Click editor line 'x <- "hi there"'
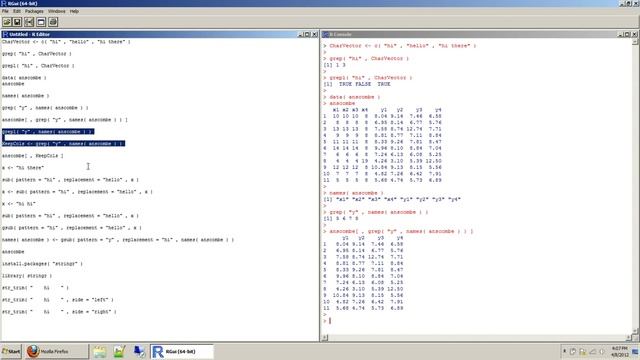 [x=23, y=167]
